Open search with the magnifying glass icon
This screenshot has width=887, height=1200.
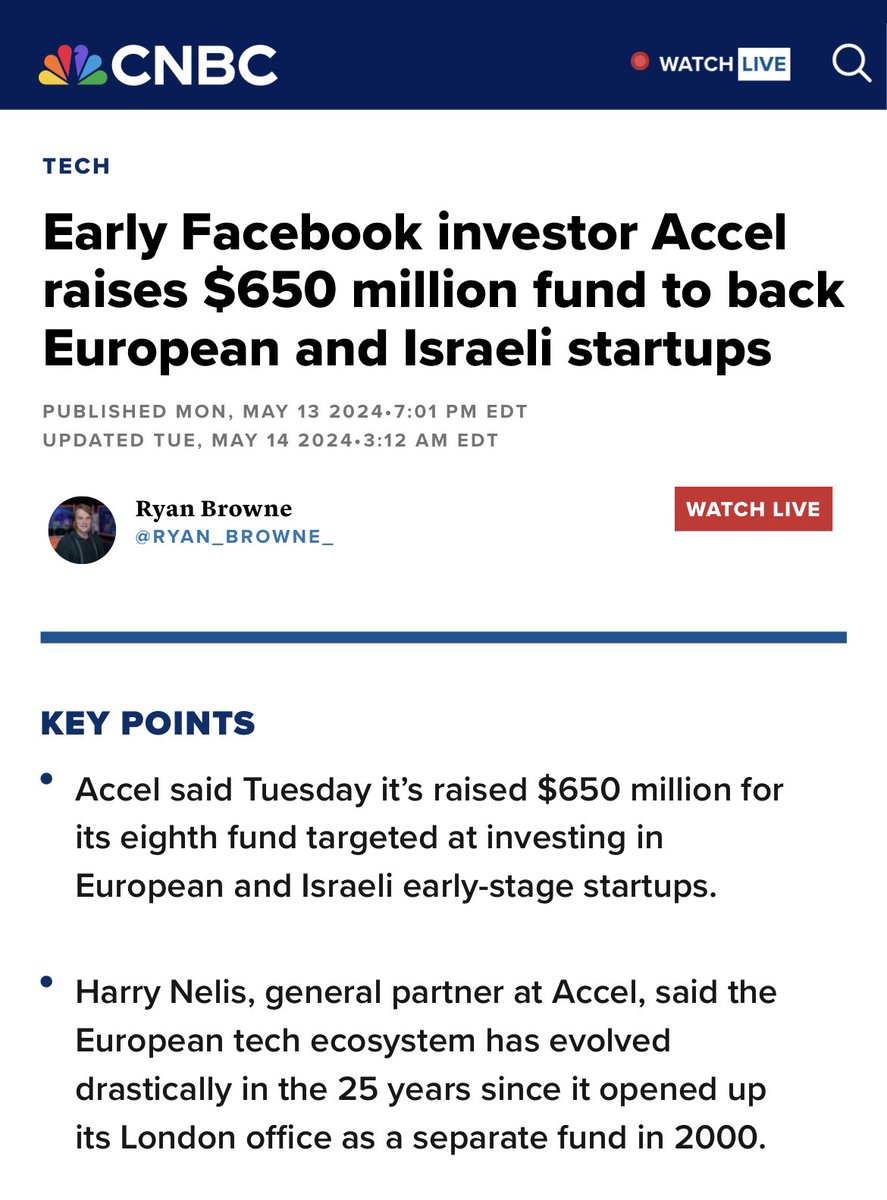pyautogui.click(x=852, y=63)
